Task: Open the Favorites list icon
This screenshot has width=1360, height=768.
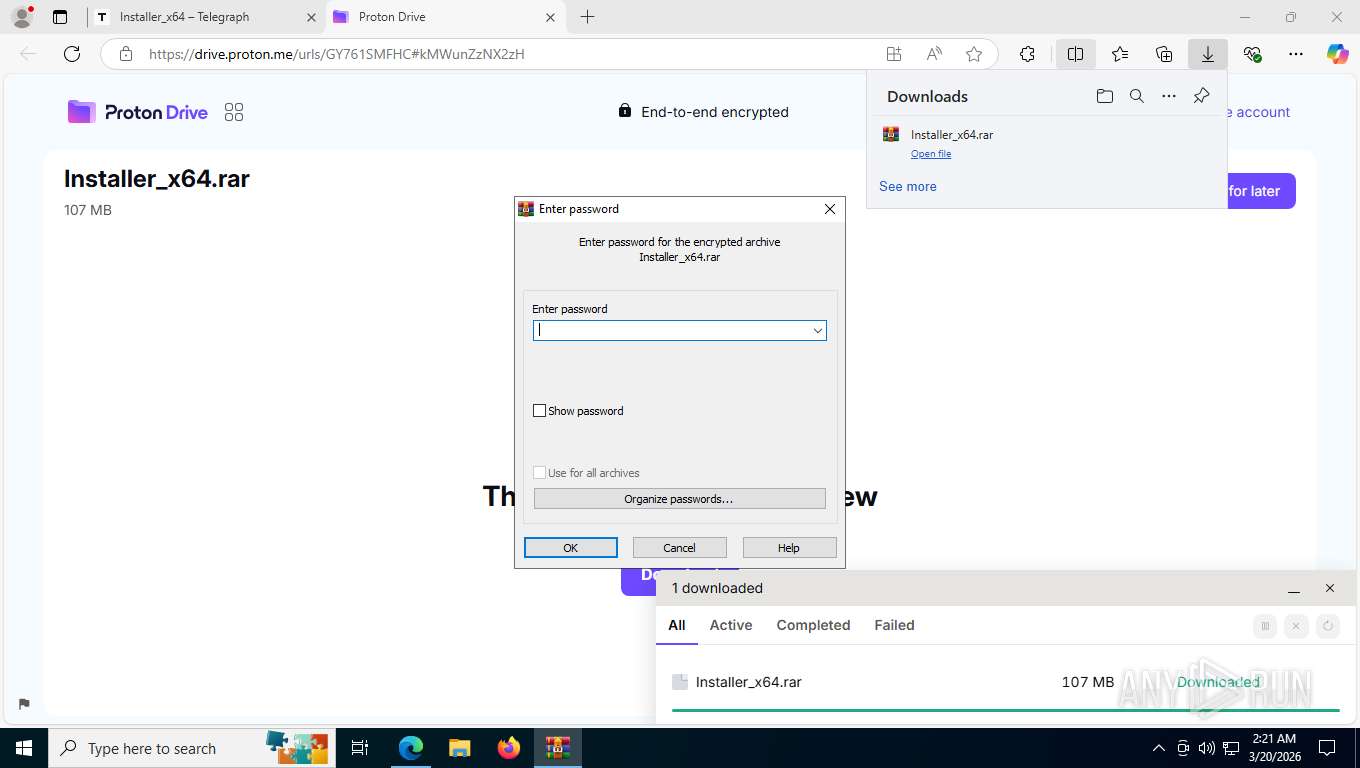Action: pos(1119,54)
